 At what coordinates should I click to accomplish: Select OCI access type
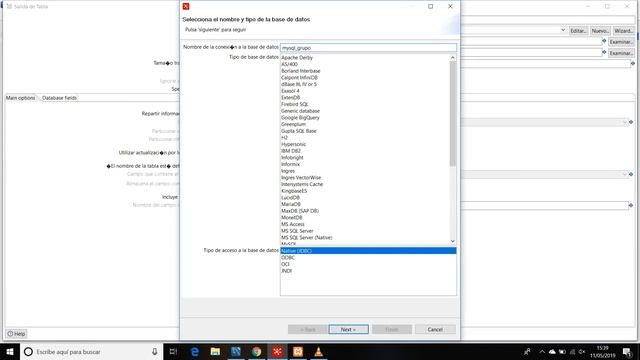285,264
